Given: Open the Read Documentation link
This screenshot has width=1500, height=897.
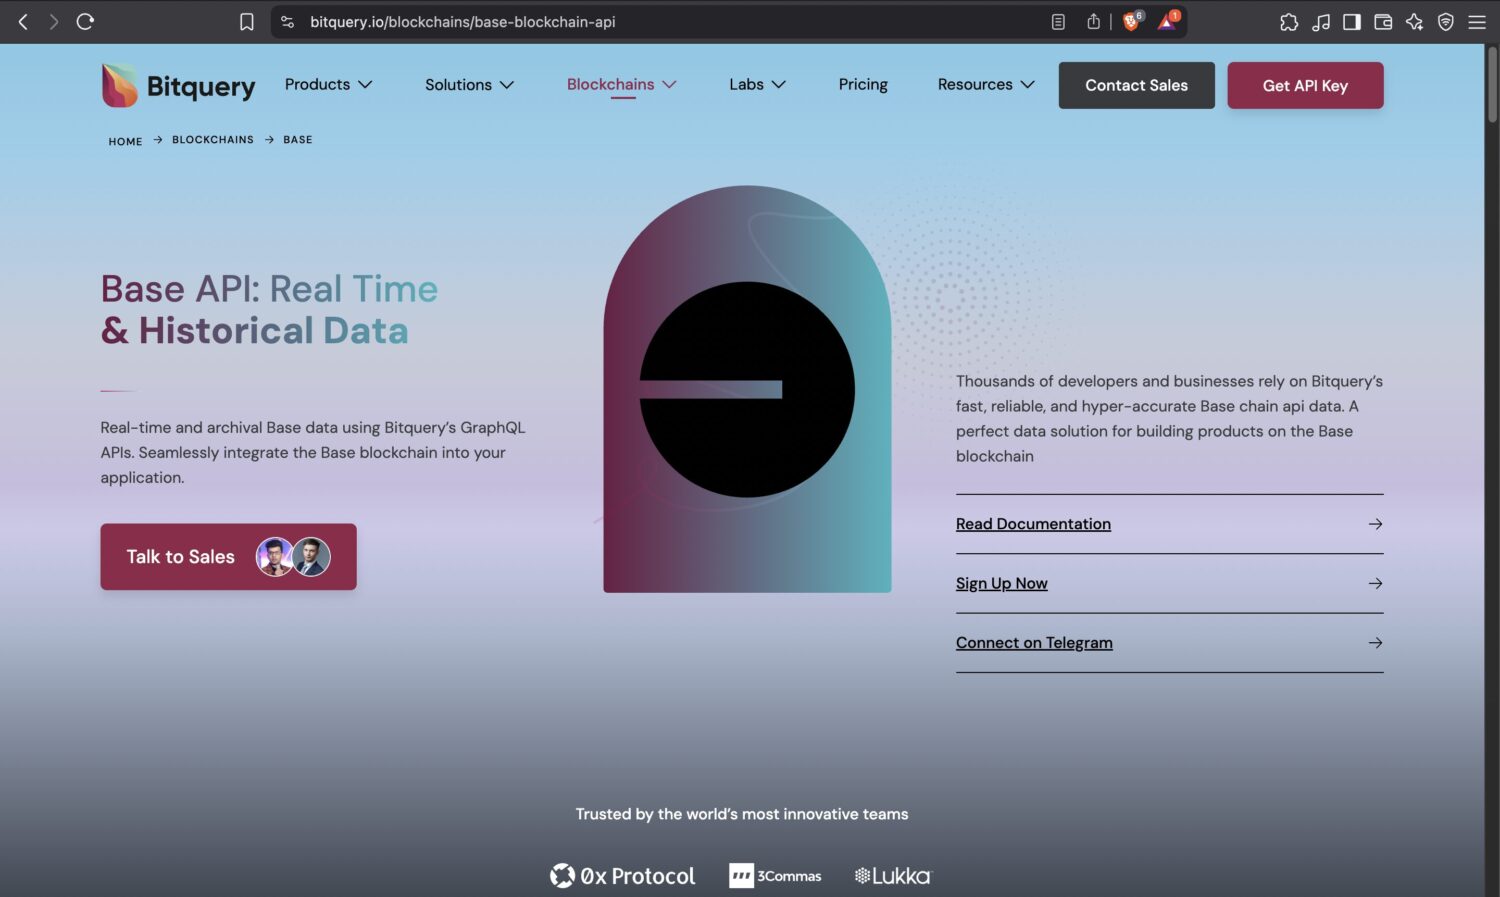Looking at the screenshot, I should tap(1033, 524).
